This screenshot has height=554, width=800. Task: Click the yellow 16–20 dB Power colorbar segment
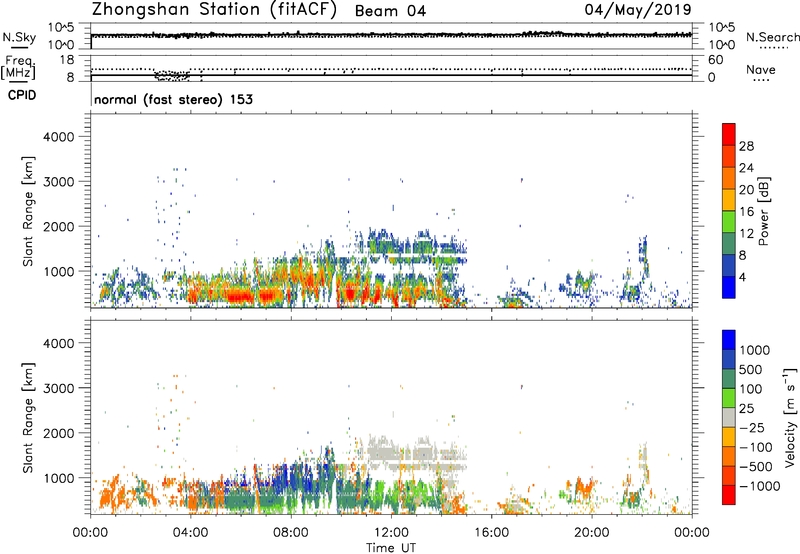point(729,200)
